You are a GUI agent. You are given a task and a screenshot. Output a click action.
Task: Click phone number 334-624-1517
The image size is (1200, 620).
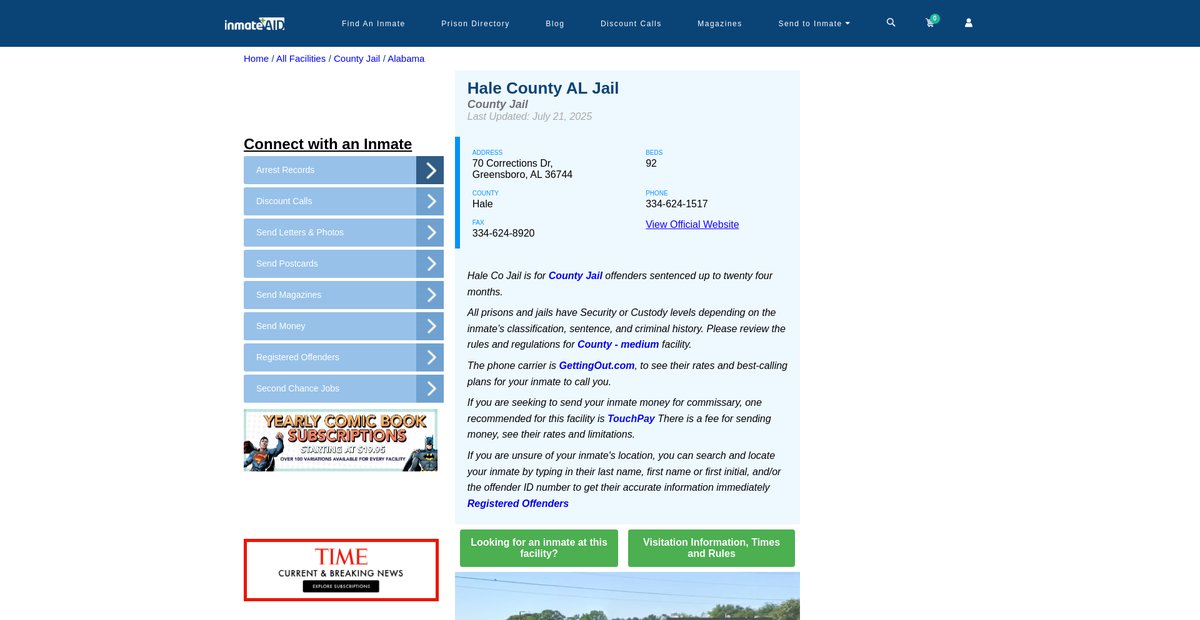[x=677, y=204]
